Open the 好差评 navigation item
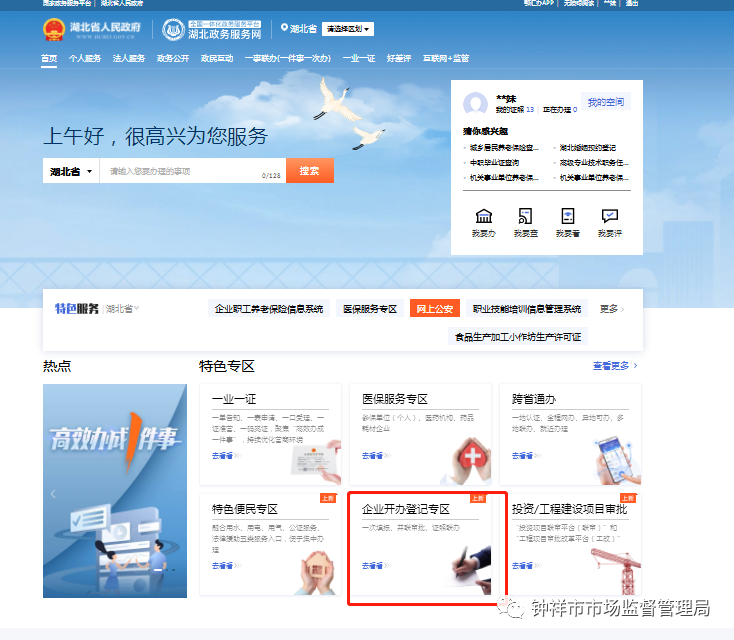734x640 pixels. pyautogui.click(x=399, y=58)
